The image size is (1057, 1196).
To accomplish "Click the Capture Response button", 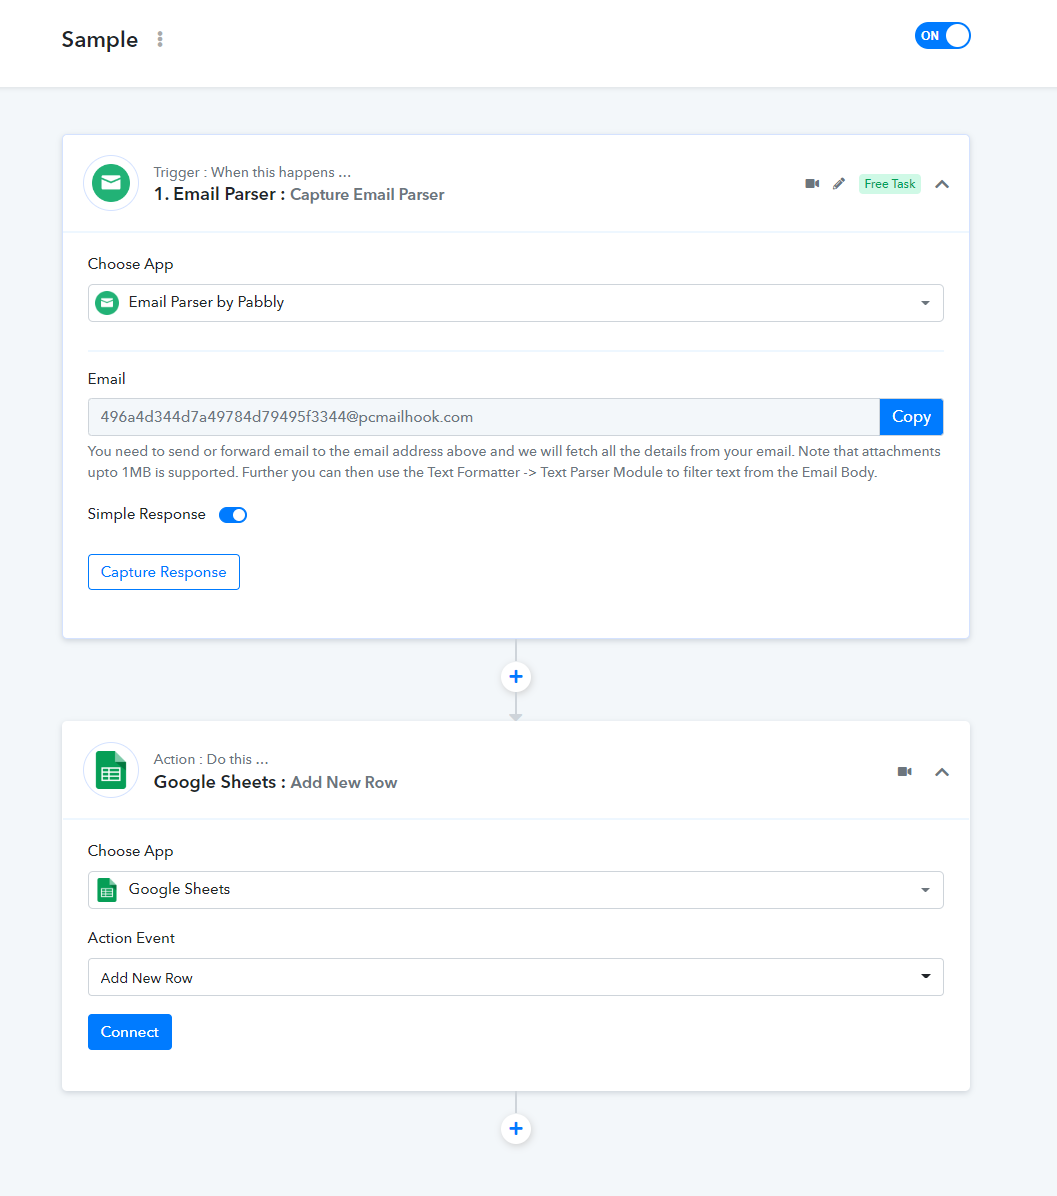I will point(164,572).
